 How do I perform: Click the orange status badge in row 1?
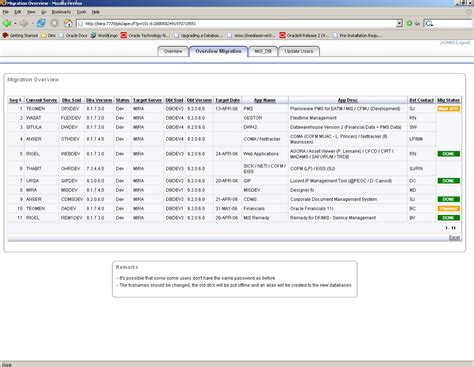pos(448,109)
